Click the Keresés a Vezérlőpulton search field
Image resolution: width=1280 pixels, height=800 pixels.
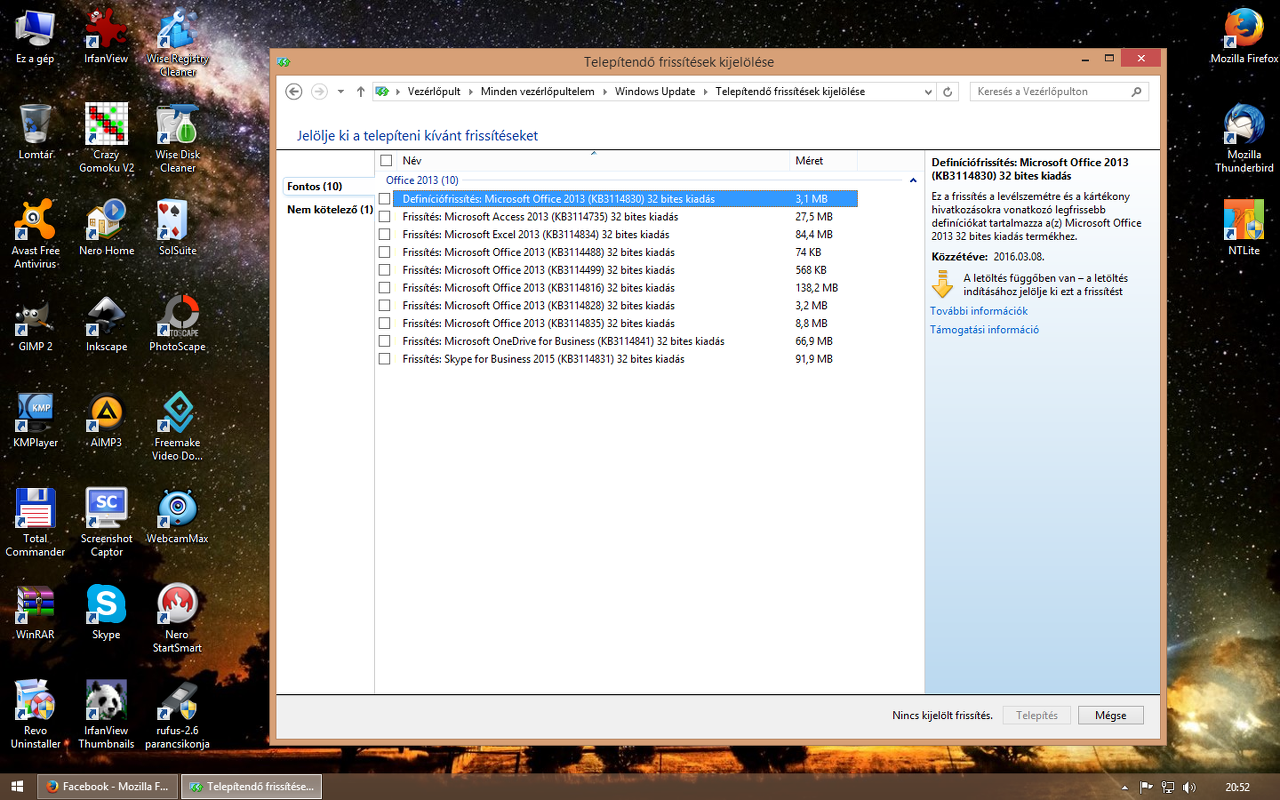pyautogui.click(x=1059, y=92)
